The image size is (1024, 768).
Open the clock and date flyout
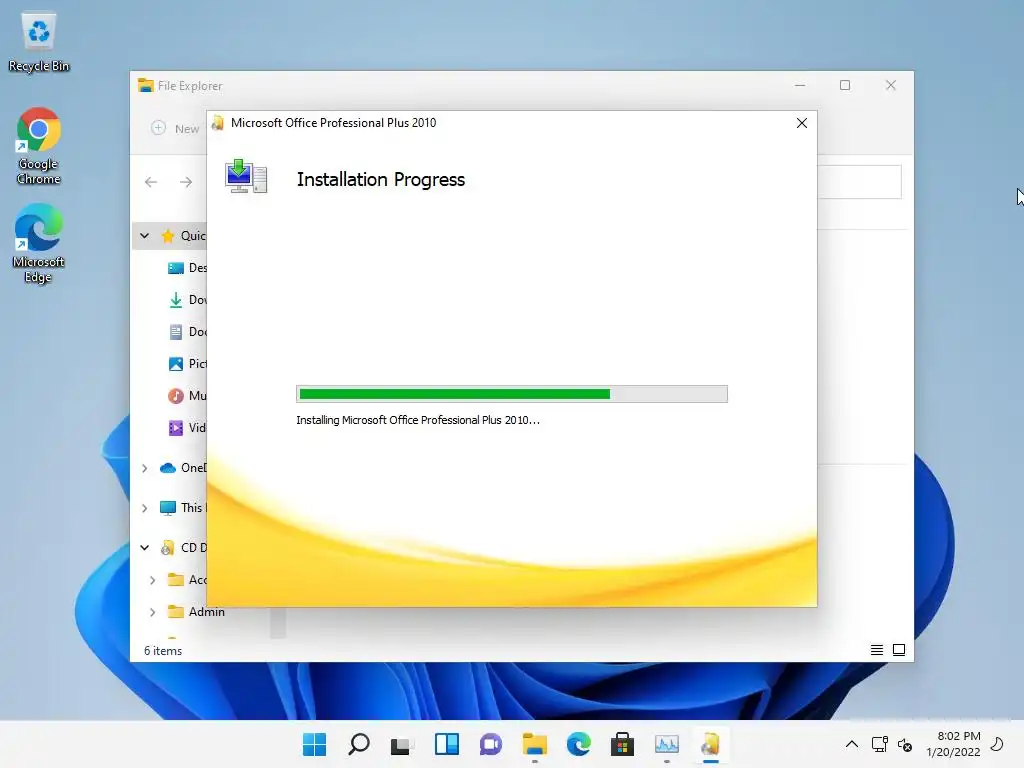953,744
